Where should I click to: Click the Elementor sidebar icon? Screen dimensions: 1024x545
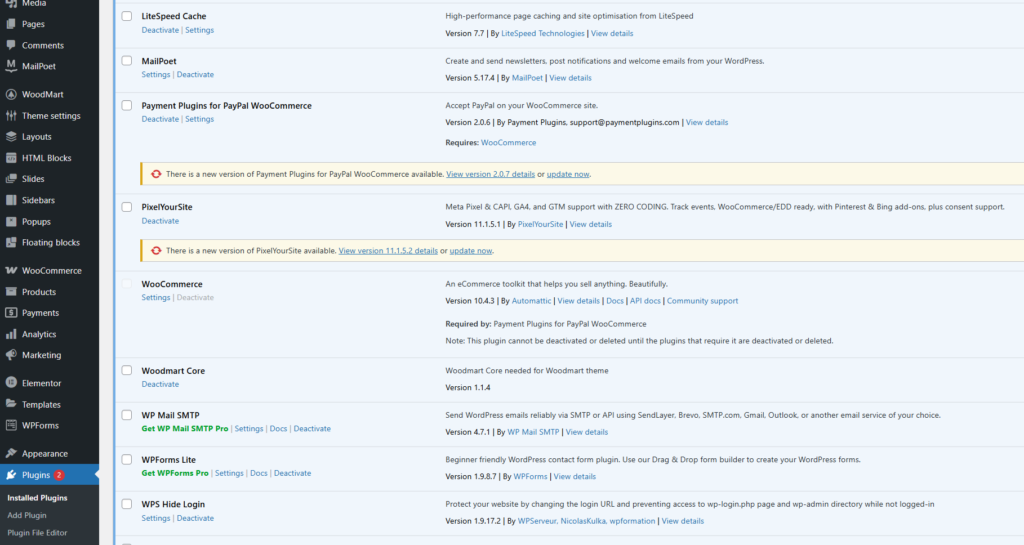point(11,383)
